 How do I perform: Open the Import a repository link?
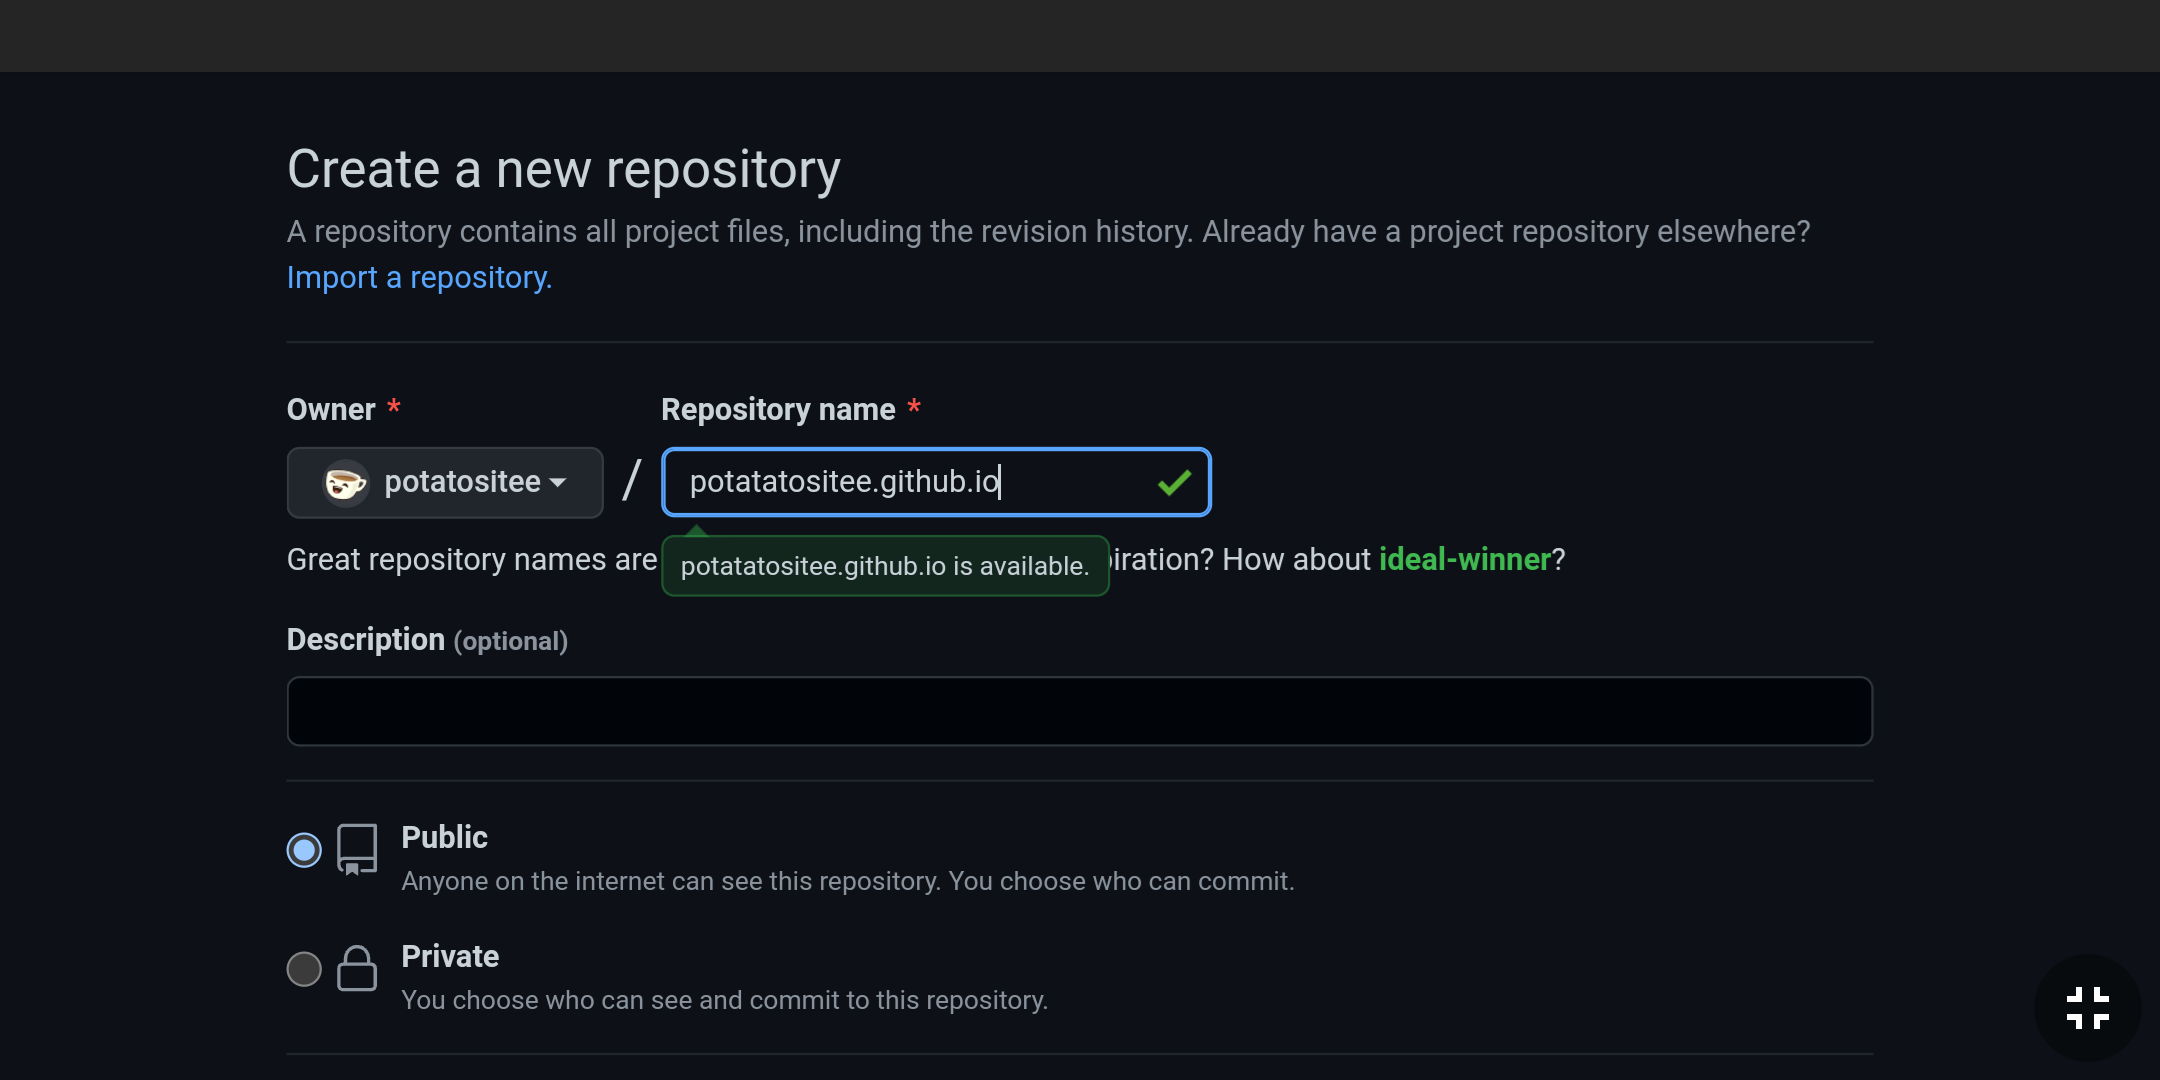click(x=419, y=277)
